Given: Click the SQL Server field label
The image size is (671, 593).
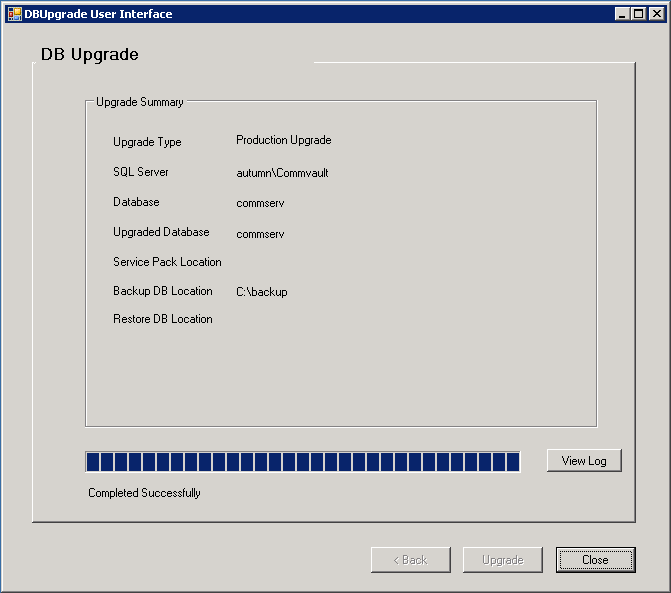Looking at the screenshot, I should click(x=140, y=172).
